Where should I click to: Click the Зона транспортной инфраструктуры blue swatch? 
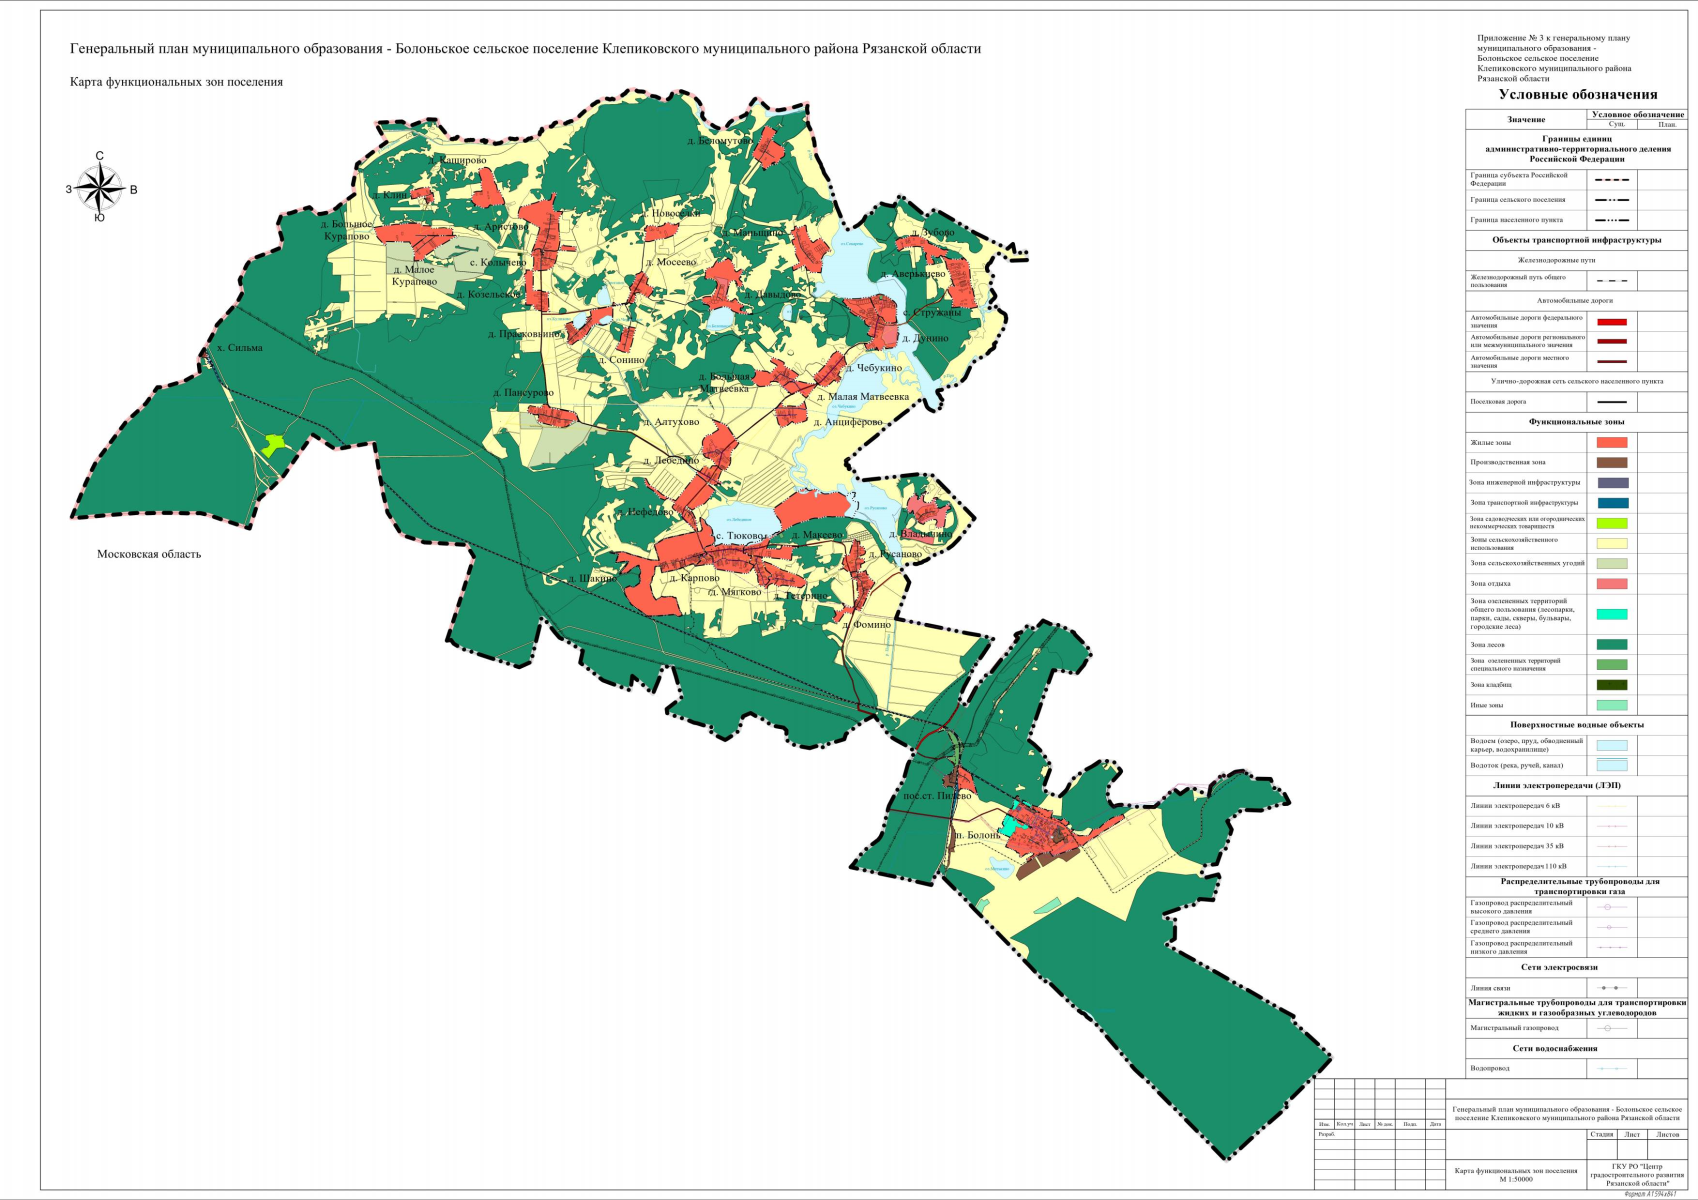[1611, 503]
